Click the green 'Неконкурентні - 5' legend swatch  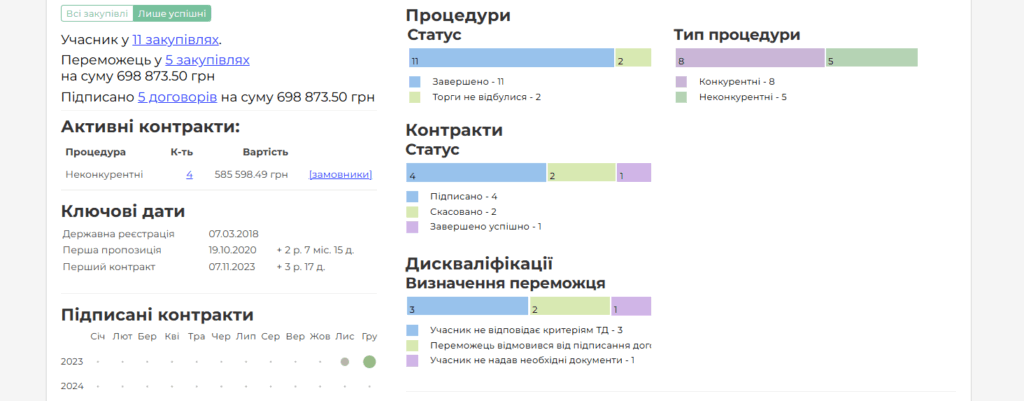(x=681, y=97)
